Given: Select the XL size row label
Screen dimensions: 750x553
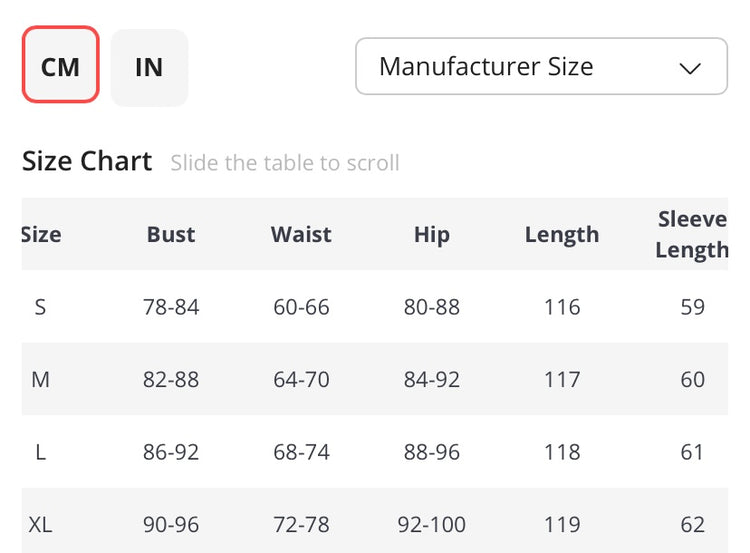Looking at the screenshot, I should pyautogui.click(x=40, y=524).
